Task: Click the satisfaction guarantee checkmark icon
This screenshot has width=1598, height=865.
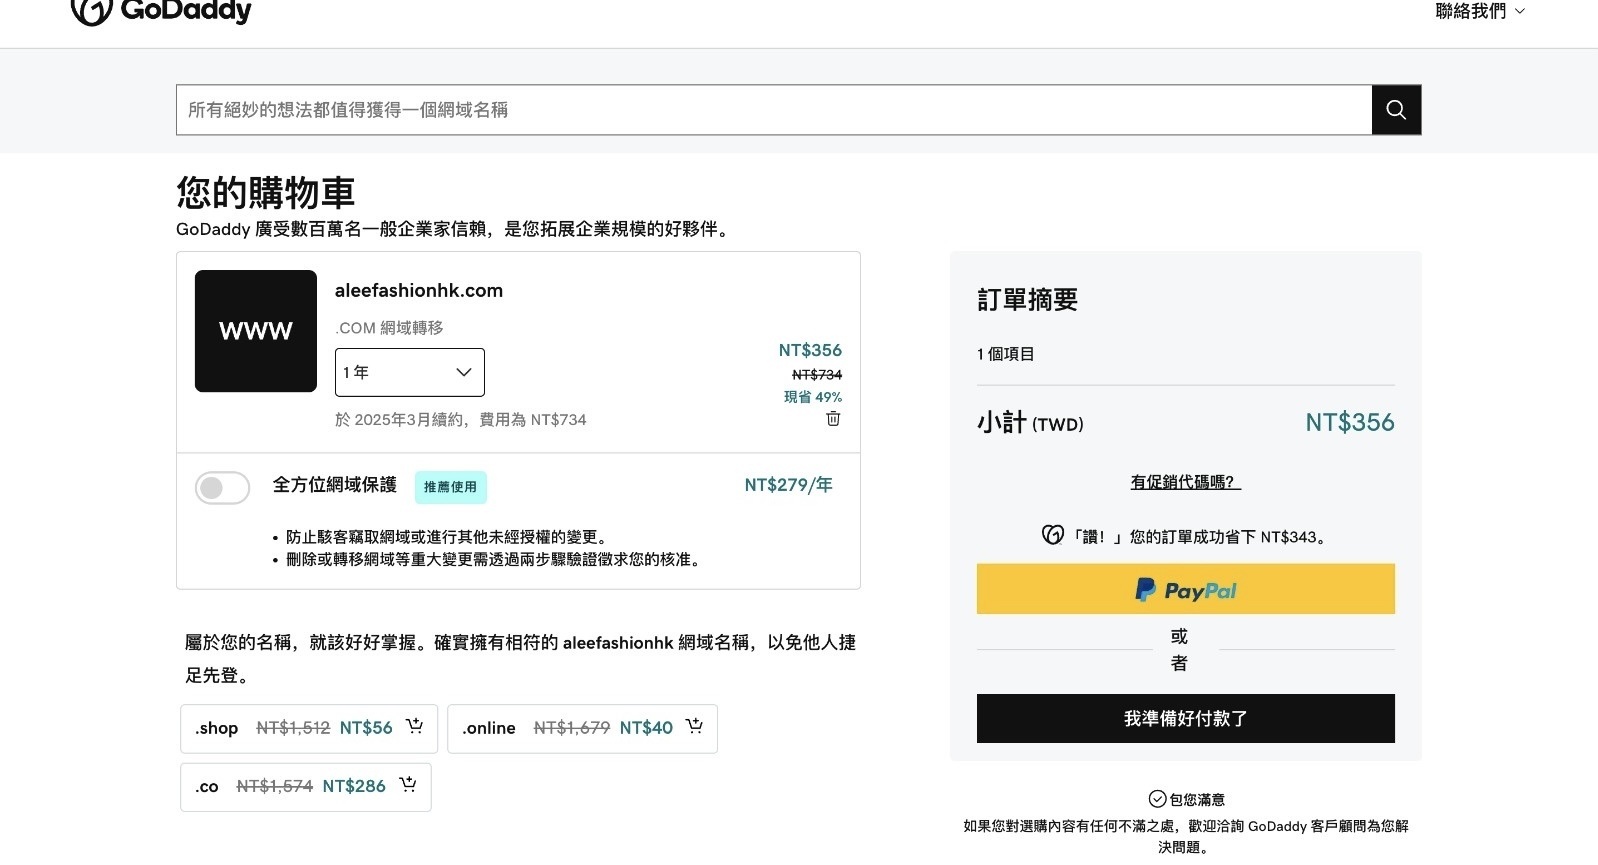Action: click(1157, 799)
